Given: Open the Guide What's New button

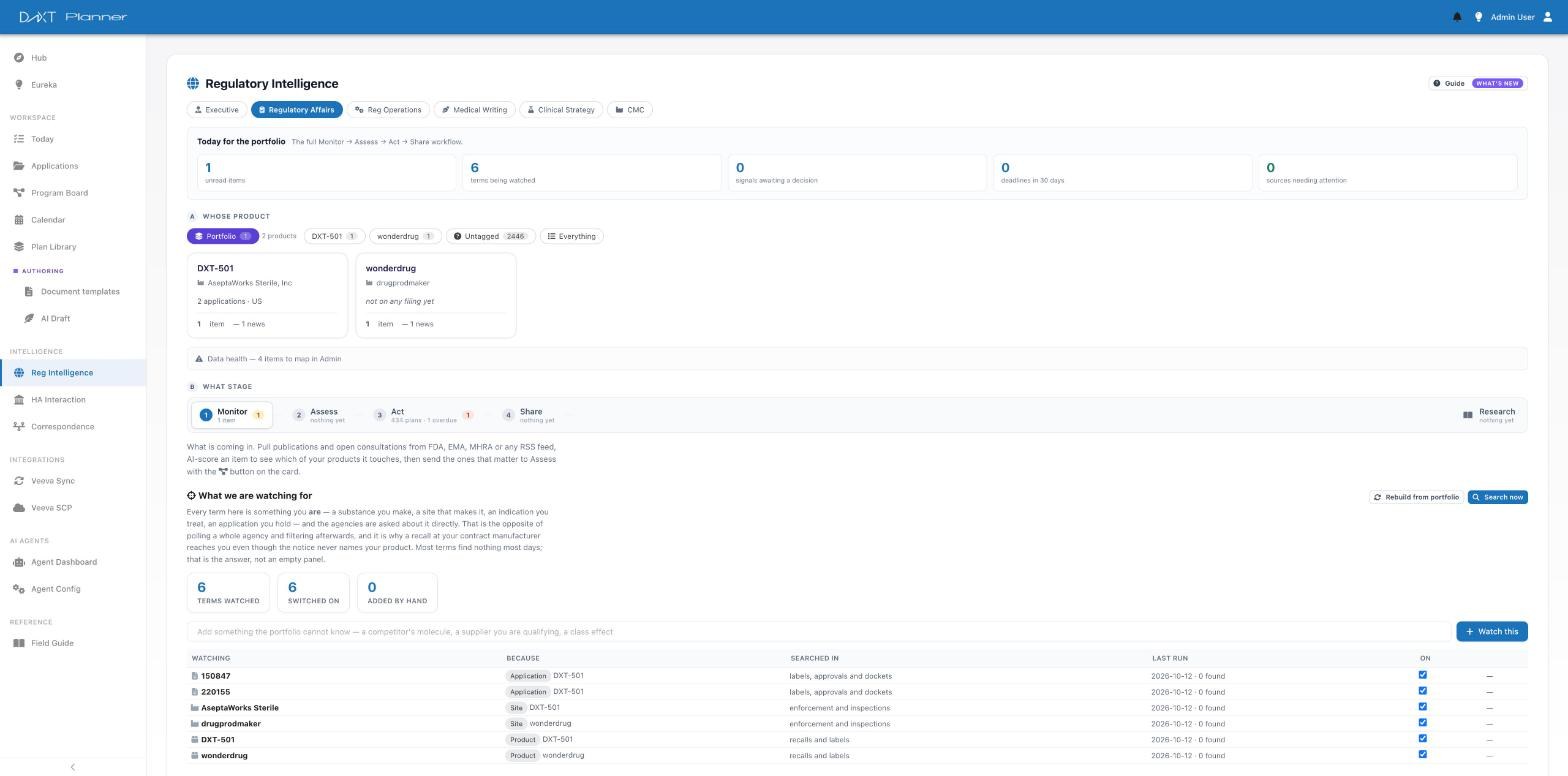Looking at the screenshot, I should (x=1477, y=83).
